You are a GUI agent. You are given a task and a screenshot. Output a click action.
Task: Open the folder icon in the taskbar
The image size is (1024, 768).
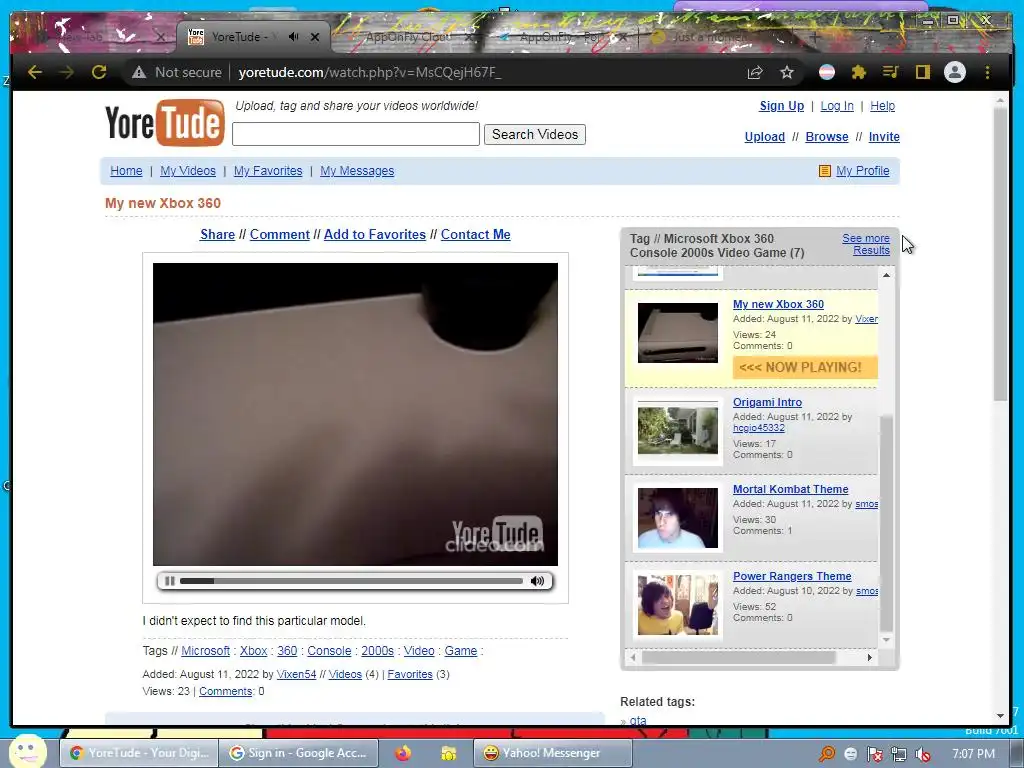click(x=449, y=753)
